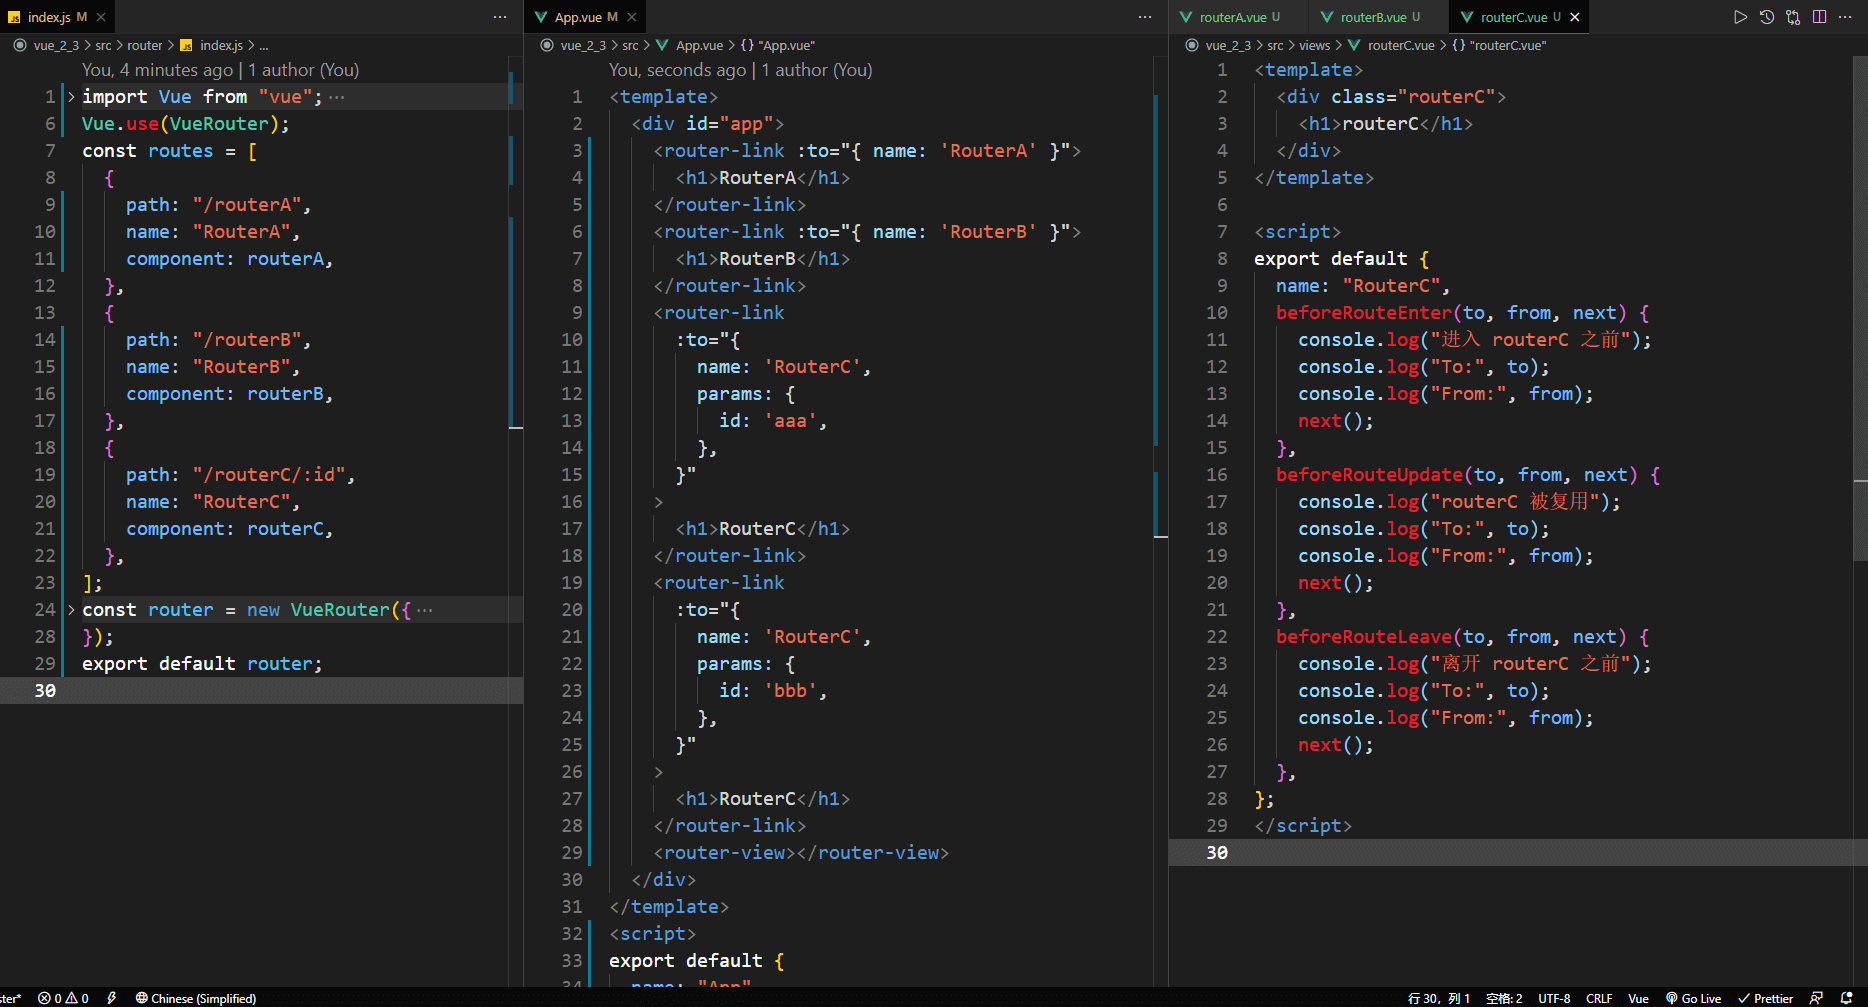
Task: Click path "/routerC/:id" in index.js
Action: pyautogui.click(x=268, y=475)
